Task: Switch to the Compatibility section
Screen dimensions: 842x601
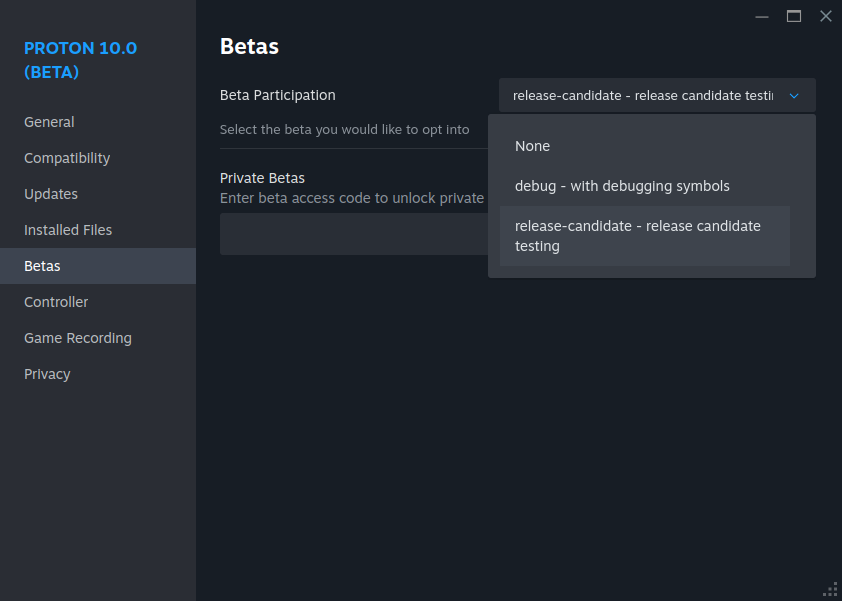Action: click(67, 158)
